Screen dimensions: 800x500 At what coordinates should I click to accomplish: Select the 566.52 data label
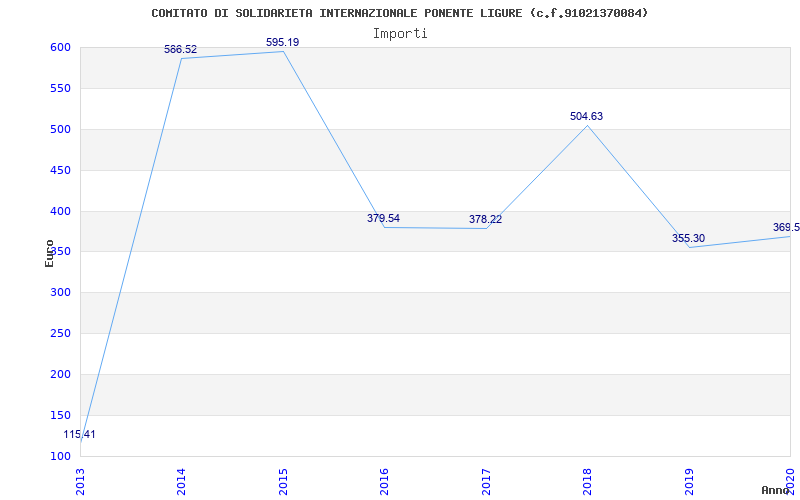[x=181, y=49]
